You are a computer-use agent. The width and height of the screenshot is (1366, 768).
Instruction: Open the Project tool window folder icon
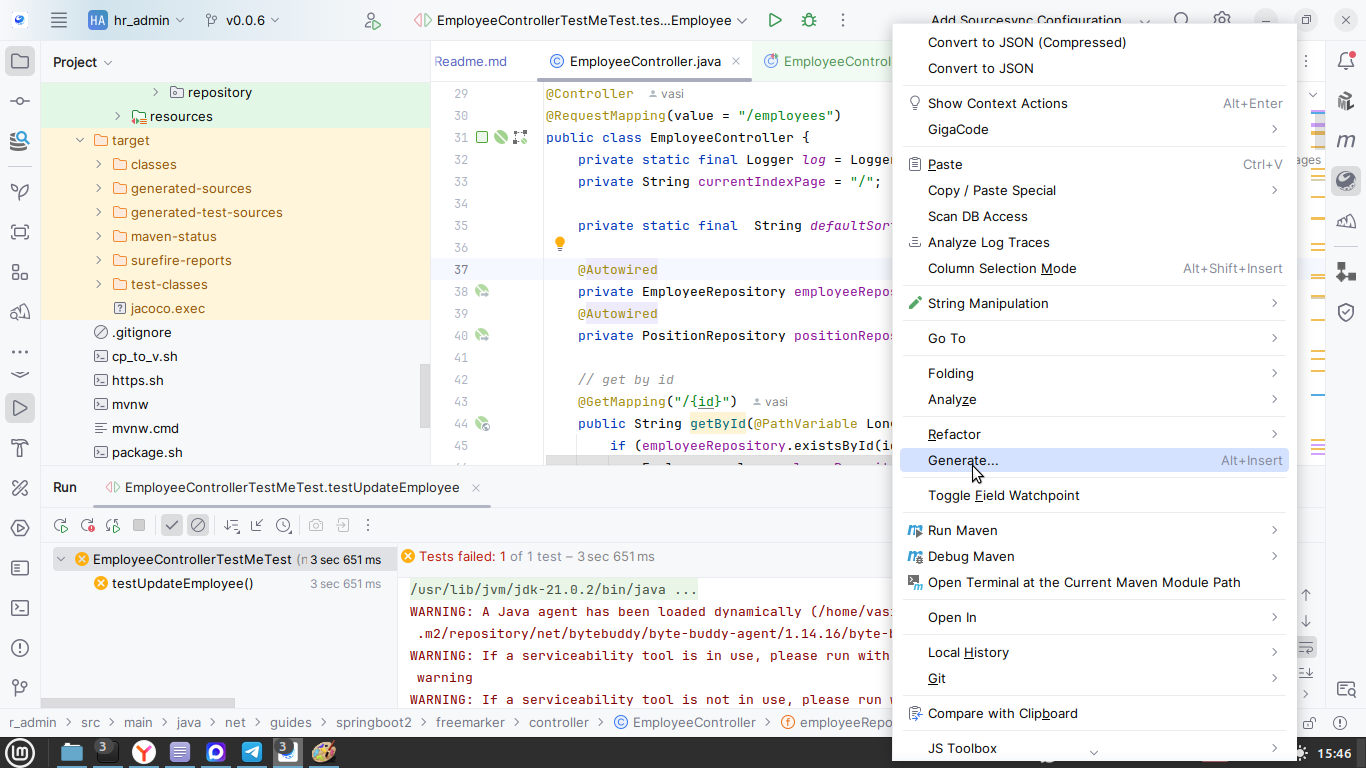point(19,62)
